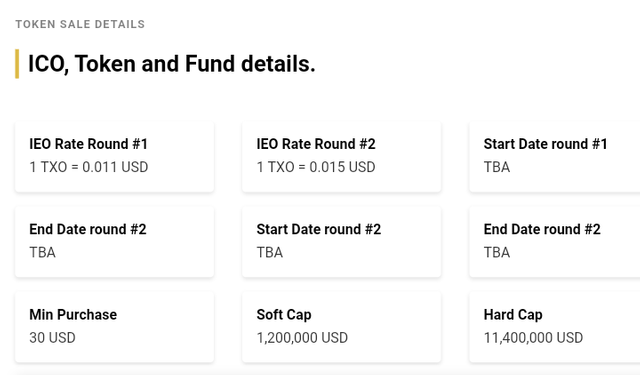Click the ICO, Token and Fund details heading
The height and width of the screenshot is (375, 640).
tap(171, 64)
